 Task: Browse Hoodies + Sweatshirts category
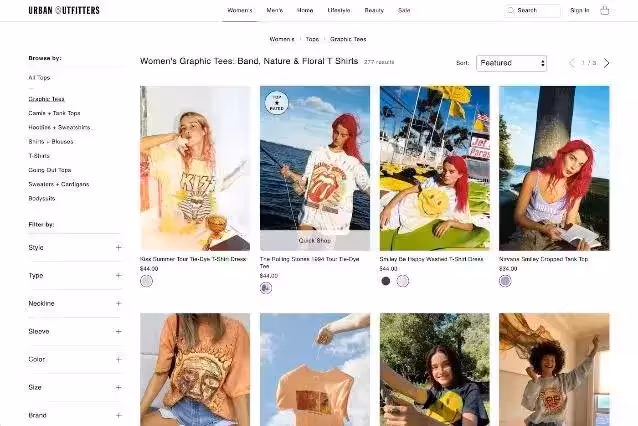60,127
